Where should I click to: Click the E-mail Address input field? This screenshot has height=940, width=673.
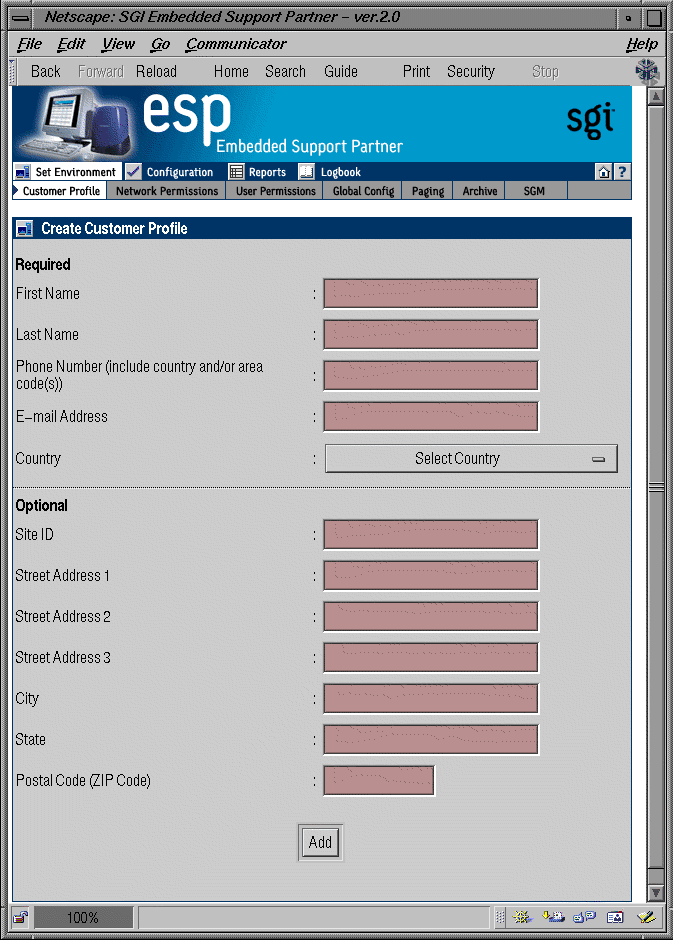[x=431, y=417]
